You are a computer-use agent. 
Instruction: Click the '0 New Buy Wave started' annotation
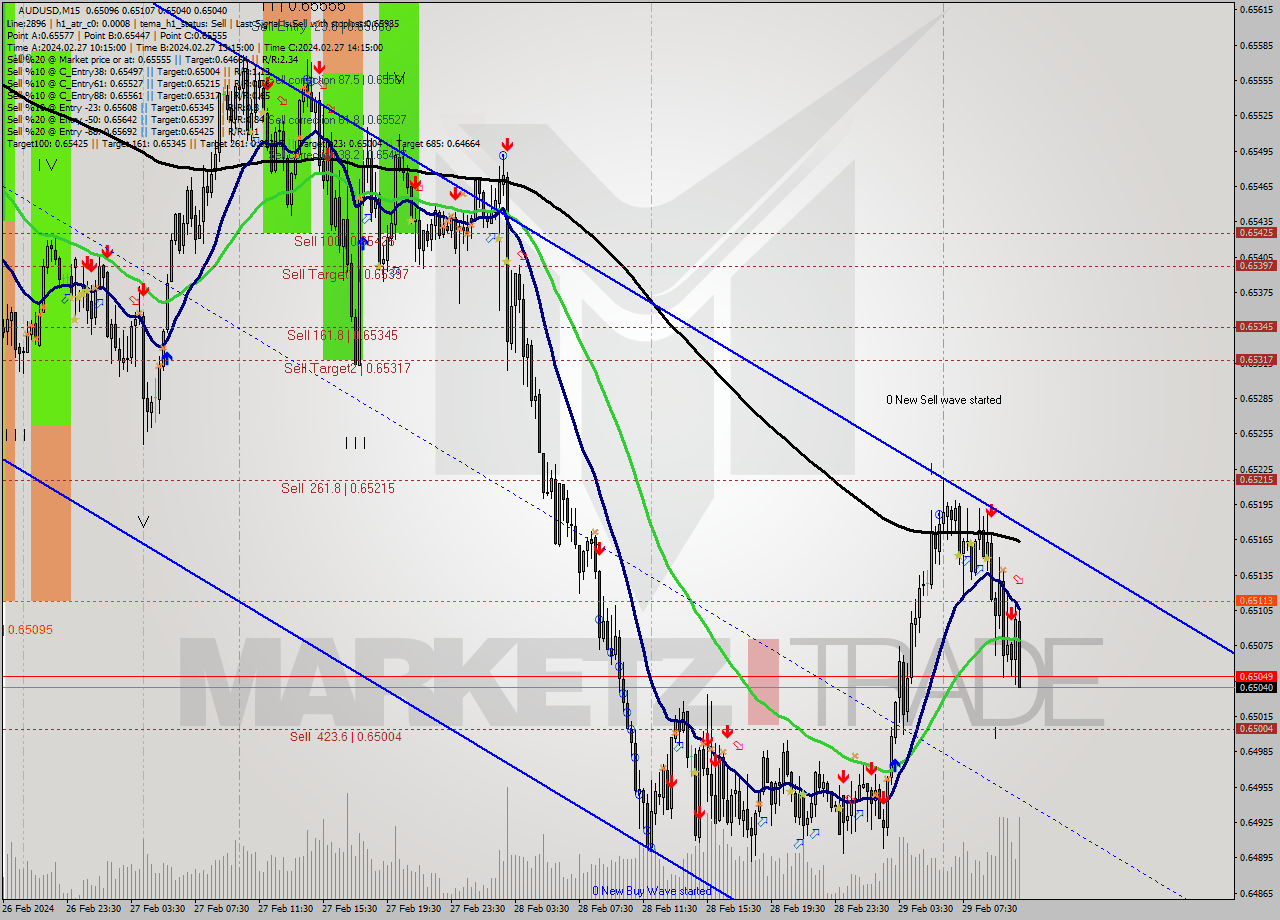(x=651, y=891)
